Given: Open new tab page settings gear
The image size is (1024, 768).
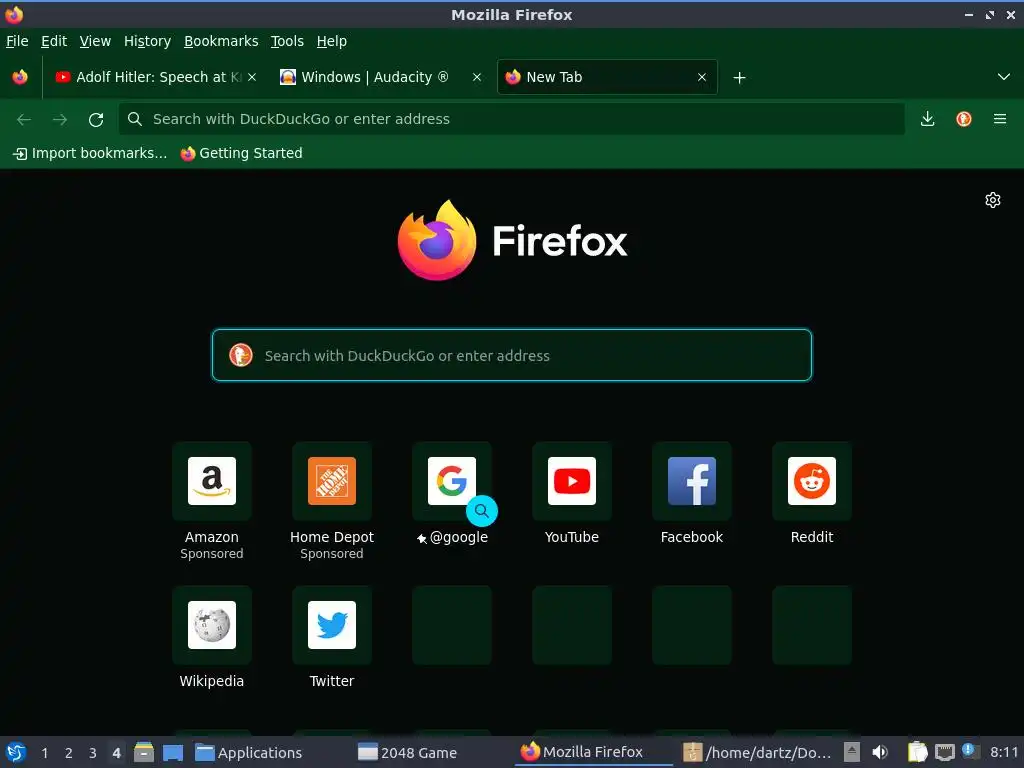Looking at the screenshot, I should (993, 200).
